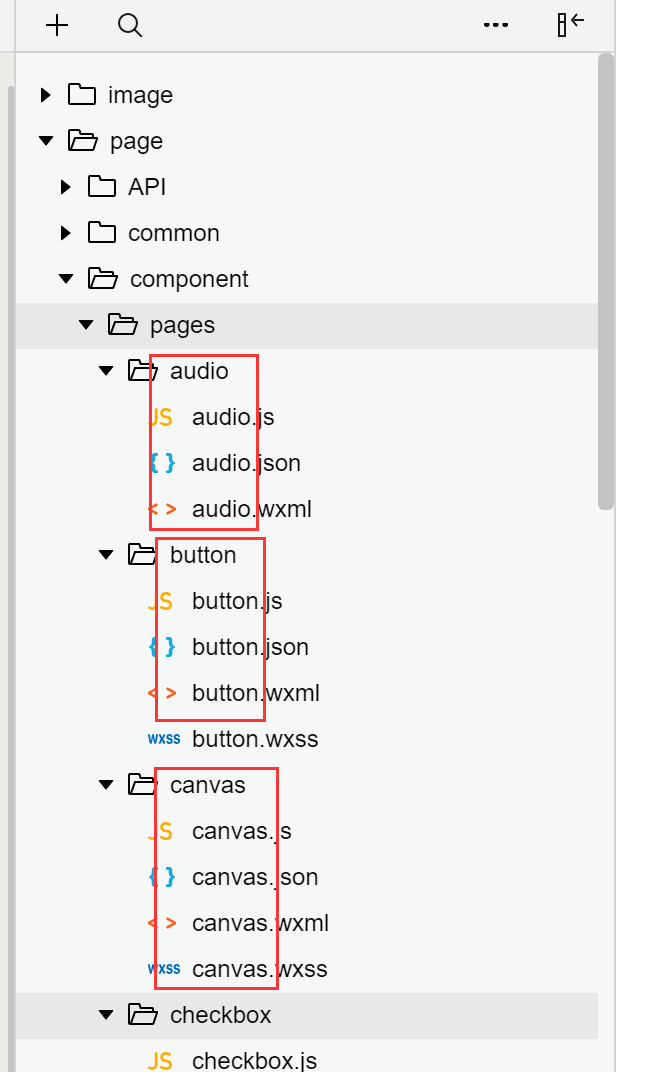Open the canvas.json file
This screenshot has width=648, height=1072.
click(x=254, y=877)
